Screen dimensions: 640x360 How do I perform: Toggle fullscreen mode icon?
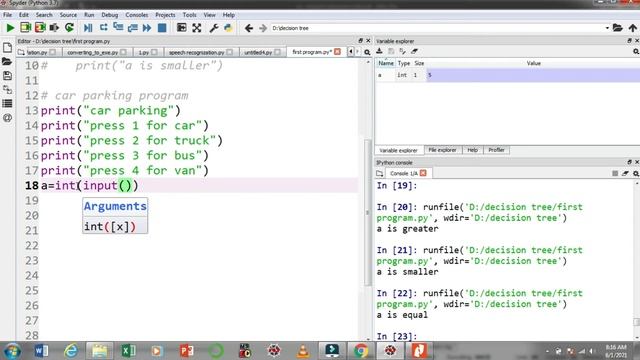[x=197, y=28]
